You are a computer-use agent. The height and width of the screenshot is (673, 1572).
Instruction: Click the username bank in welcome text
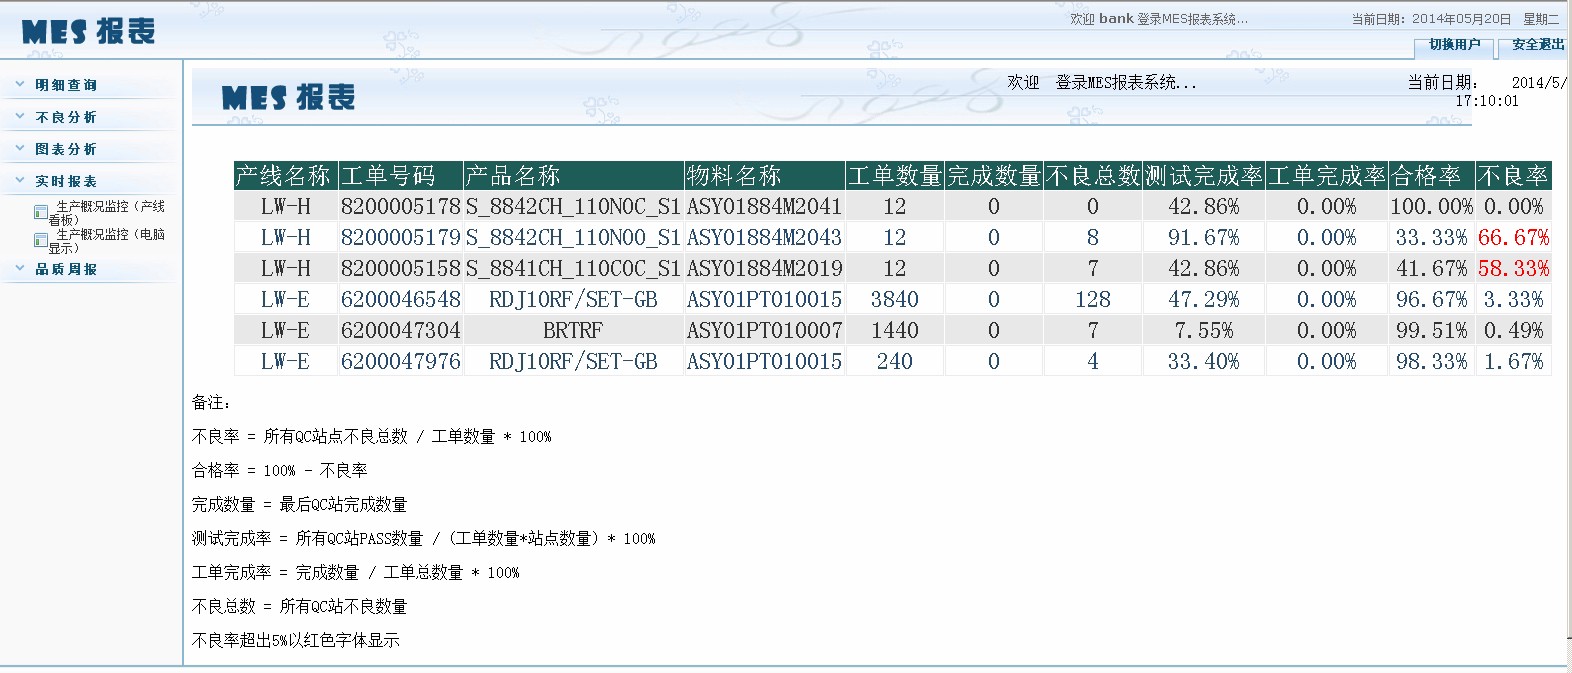pyautogui.click(x=1116, y=19)
